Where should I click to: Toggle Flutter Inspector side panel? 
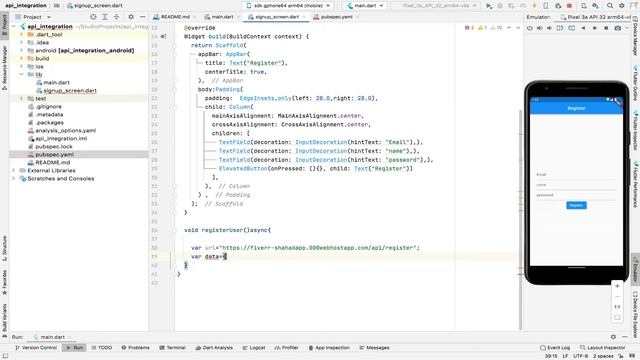pyautogui.click(x=636, y=131)
